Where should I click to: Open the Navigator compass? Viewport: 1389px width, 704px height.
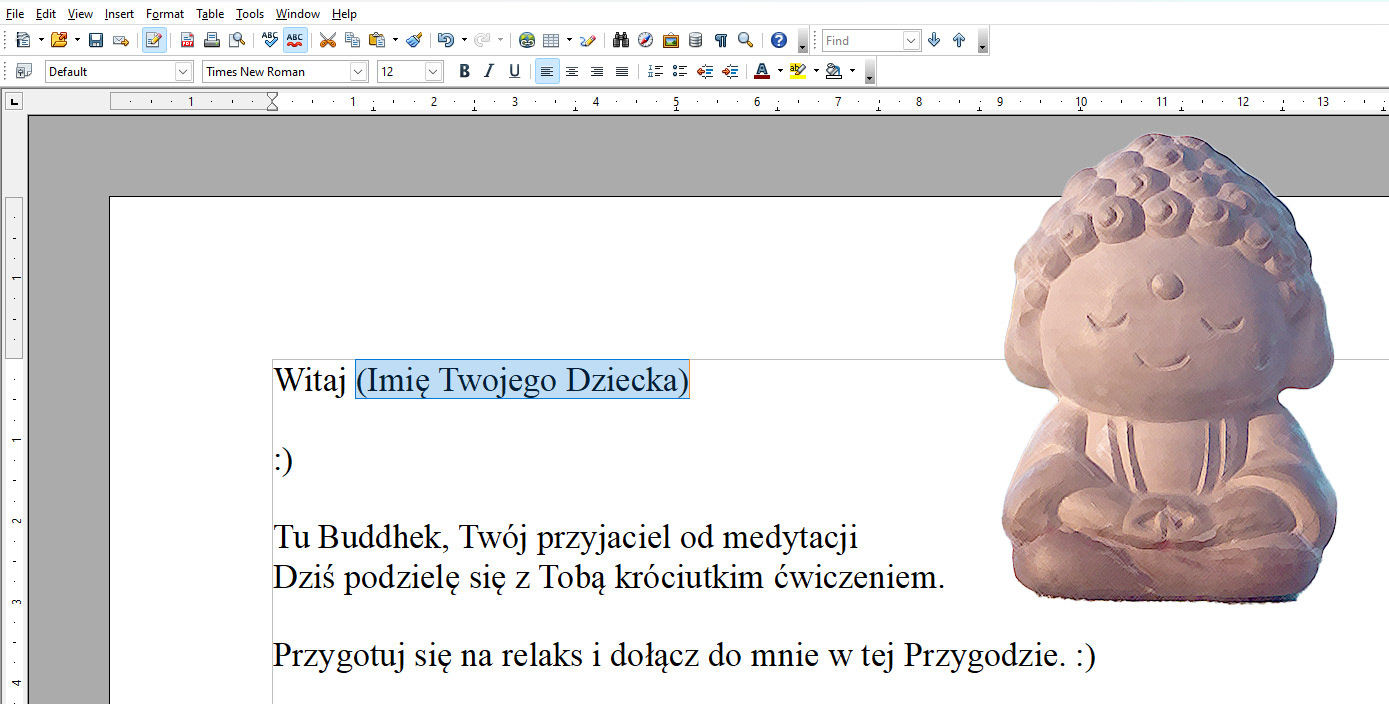pos(646,40)
